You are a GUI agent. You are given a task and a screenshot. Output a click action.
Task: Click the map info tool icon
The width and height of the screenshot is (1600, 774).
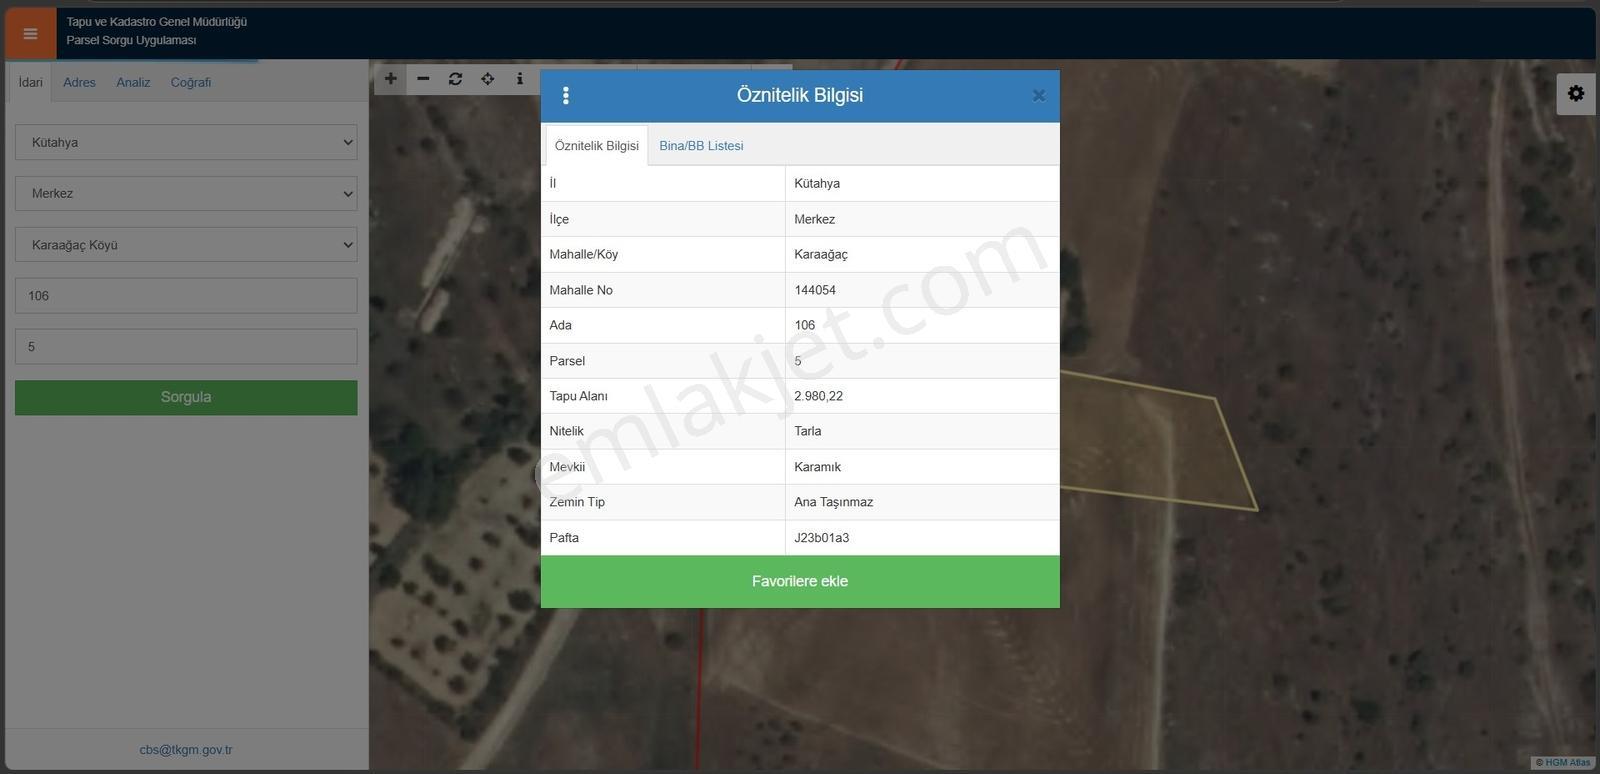(x=519, y=79)
